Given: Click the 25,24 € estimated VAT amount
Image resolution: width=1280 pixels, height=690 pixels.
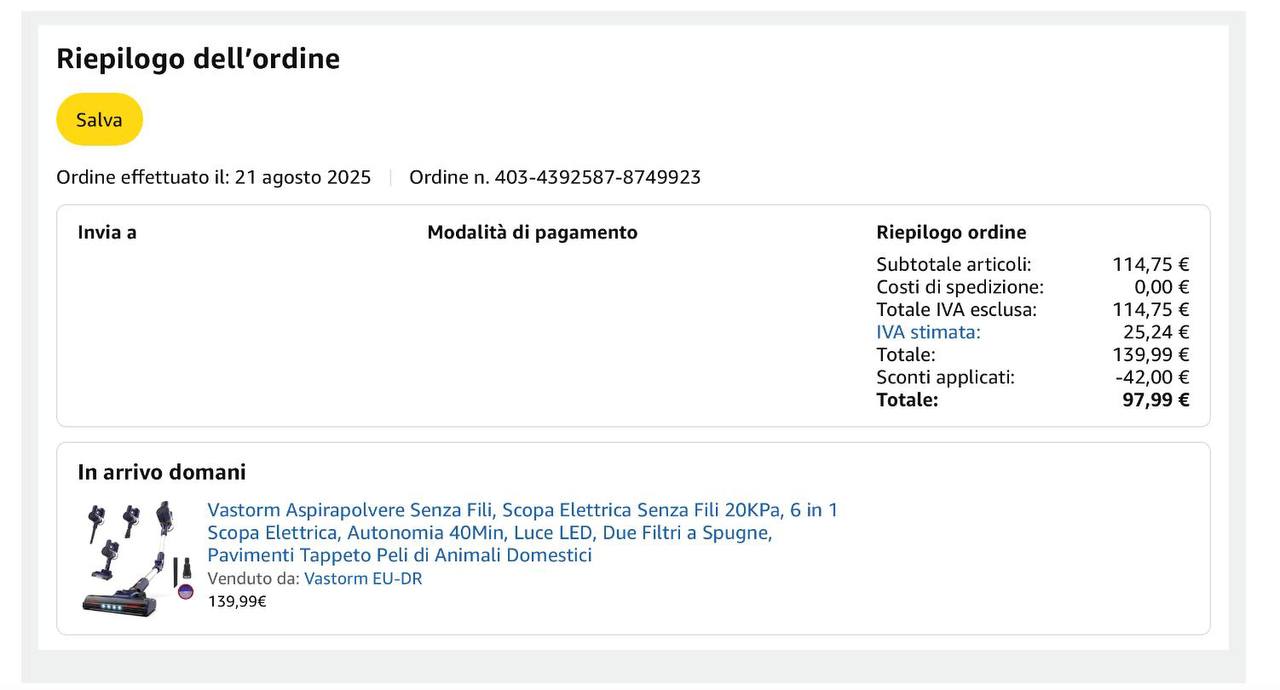Looking at the screenshot, I should 1155,332.
